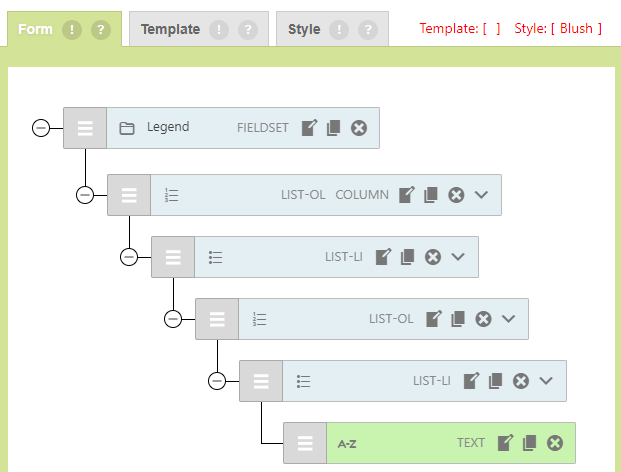Screen dimensions: 621x472
Task: Open chevron dropdown on LIST-OL COLUMN row
Action: coord(482,195)
